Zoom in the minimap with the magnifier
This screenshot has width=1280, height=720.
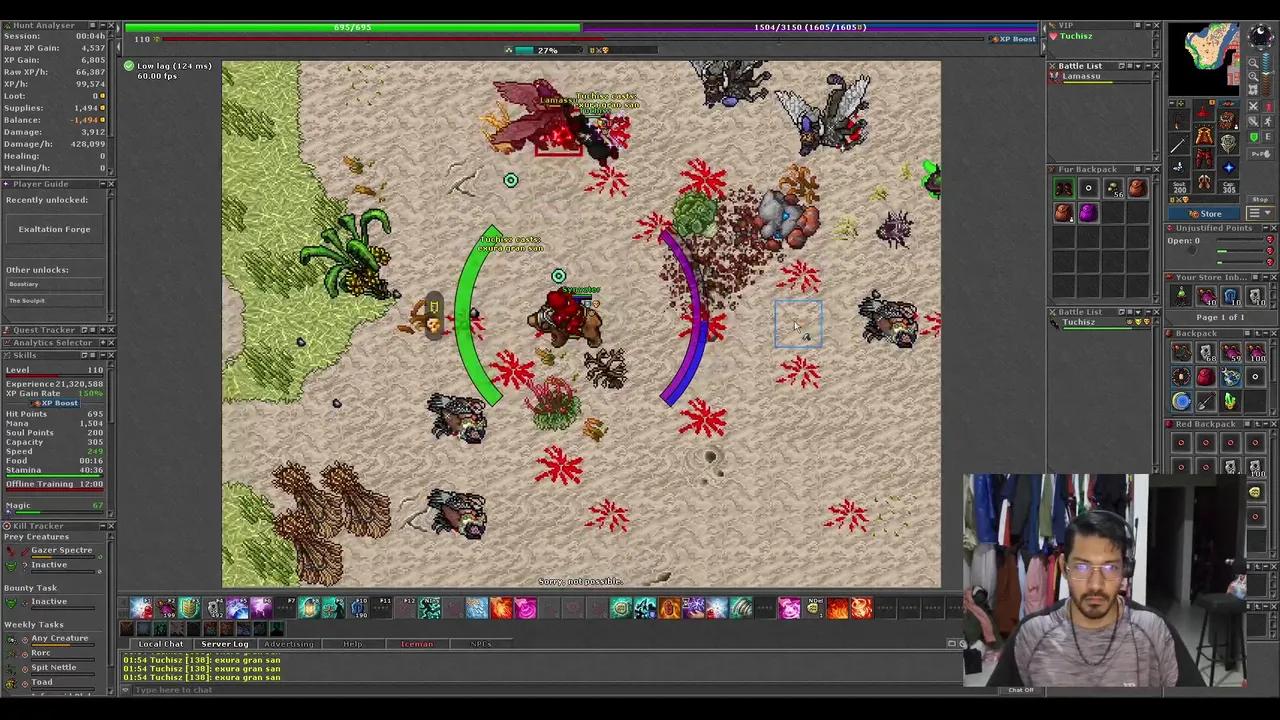[1254, 77]
